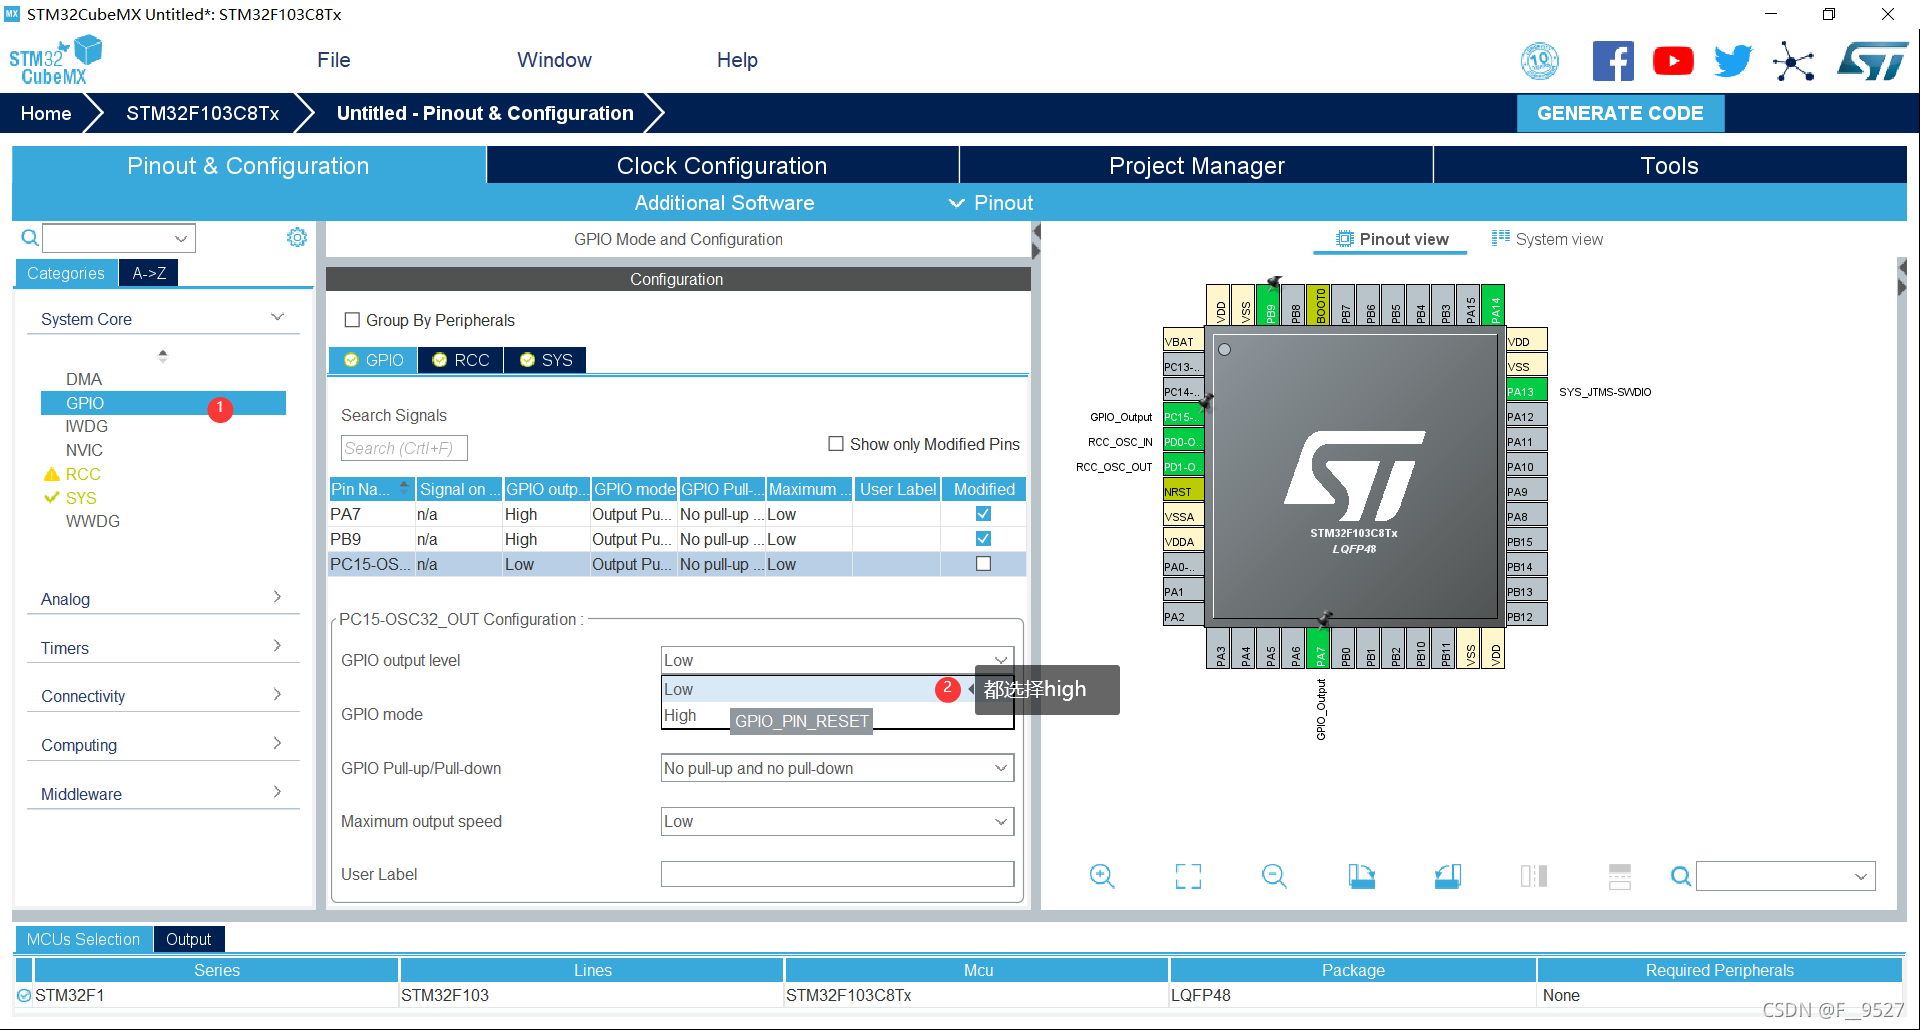Open the Facebook link icon
Viewport: 1920px width, 1030px height.
1613,61
